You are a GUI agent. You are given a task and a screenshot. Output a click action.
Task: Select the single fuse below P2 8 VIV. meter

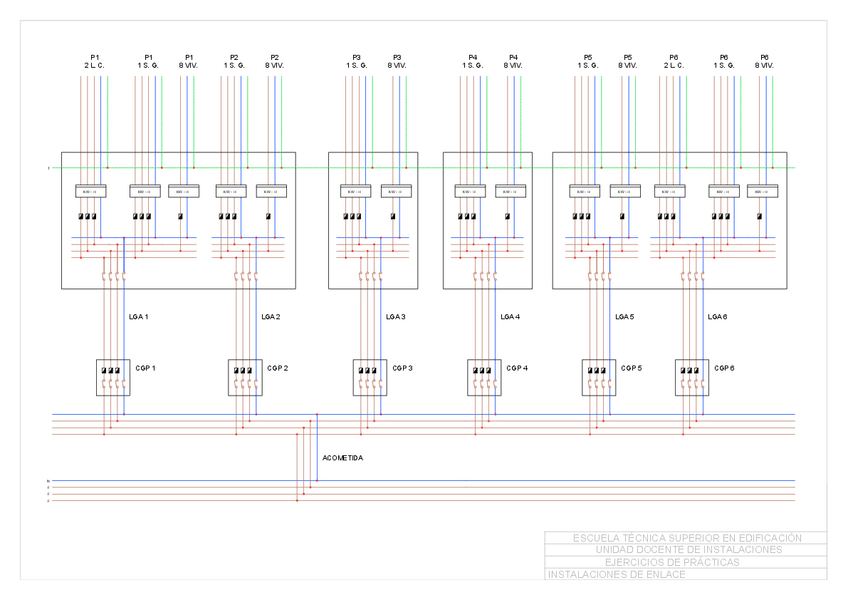click(270, 216)
